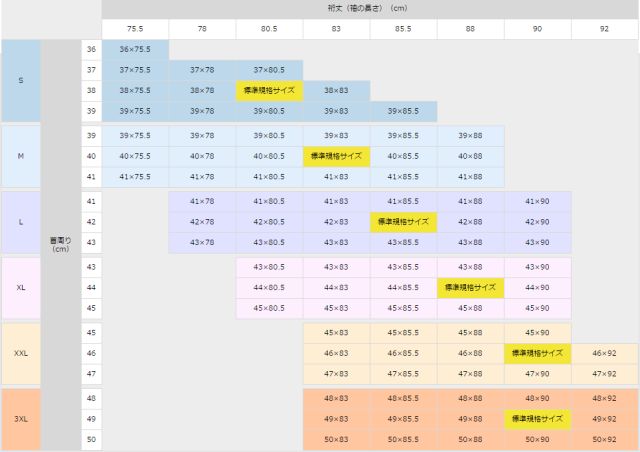Viewport: 640px width, 452px height.
Task: Select neck size row label 44
Action: [91, 288]
